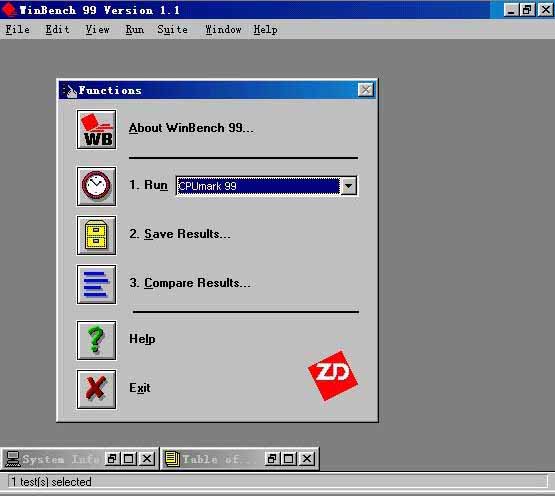Click the Table of Contents document icon
The height and width of the screenshot is (496, 555).
172,459
